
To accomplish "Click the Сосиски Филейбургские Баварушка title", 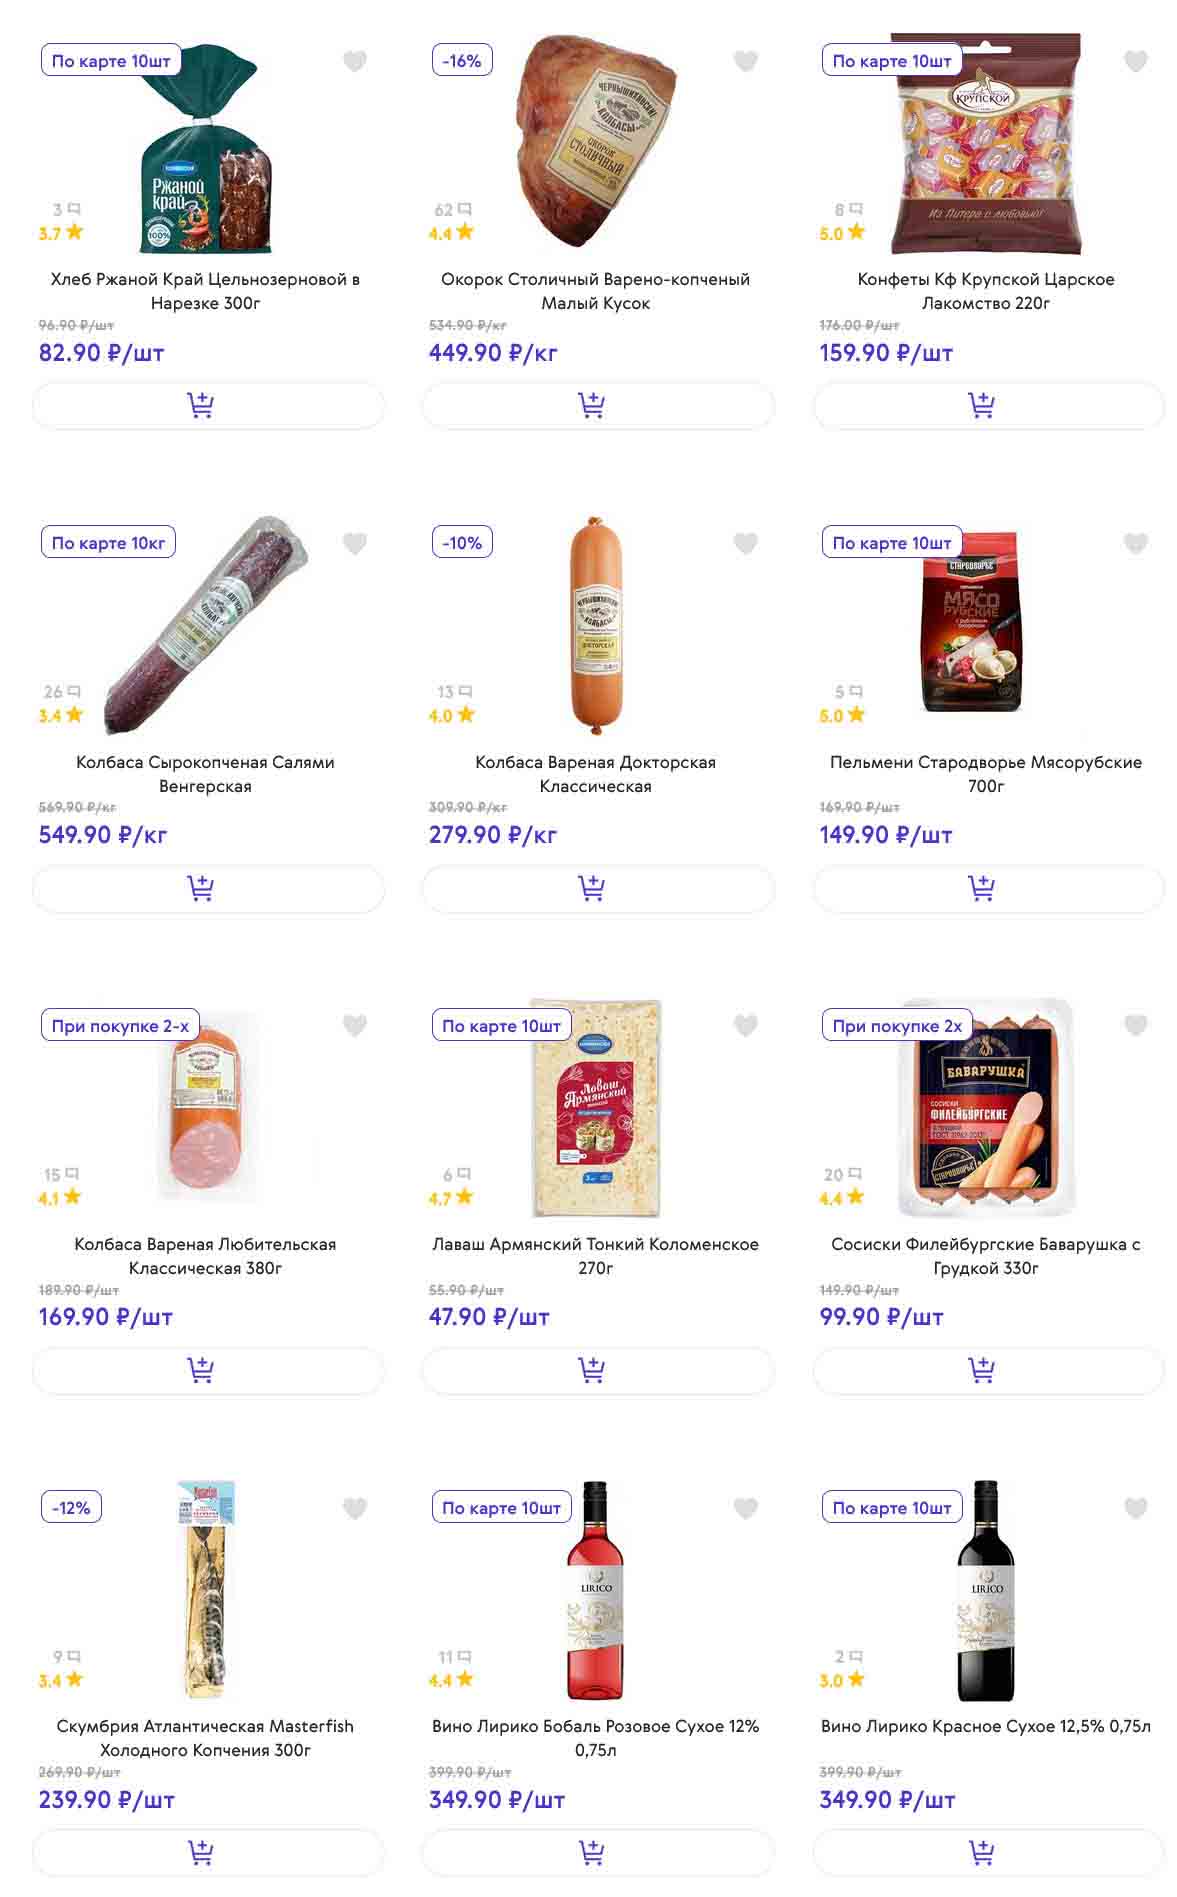I will click(x=985, y=1256).
